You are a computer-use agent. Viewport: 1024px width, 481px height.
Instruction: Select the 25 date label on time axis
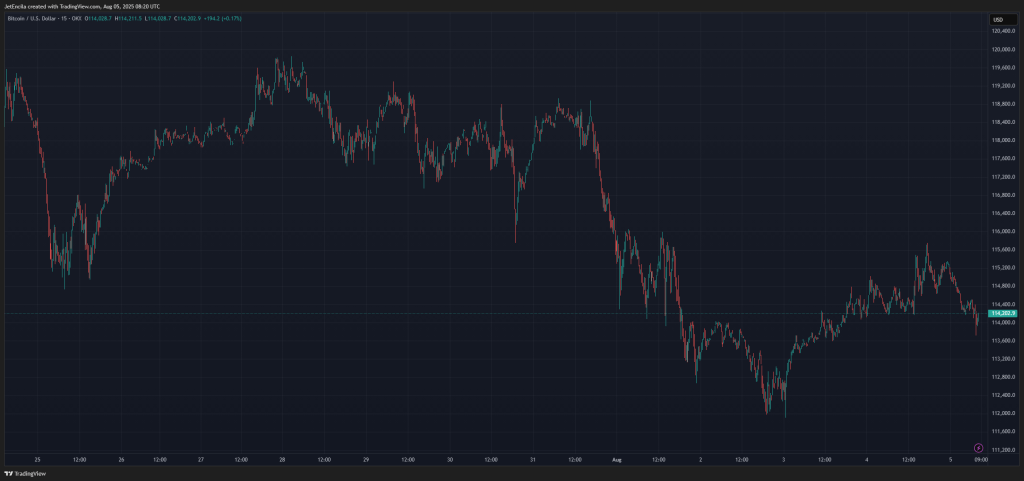[x=37, y=460]
